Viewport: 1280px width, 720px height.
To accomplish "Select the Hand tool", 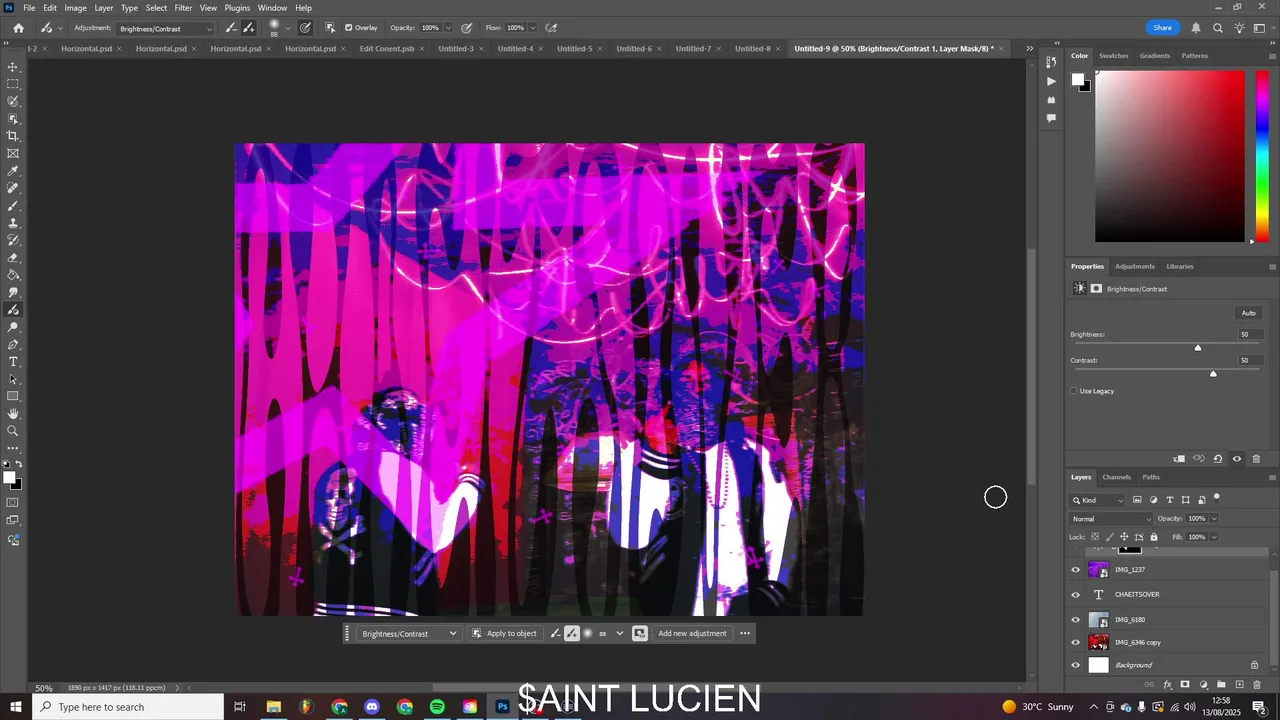I will coord(13,414).
